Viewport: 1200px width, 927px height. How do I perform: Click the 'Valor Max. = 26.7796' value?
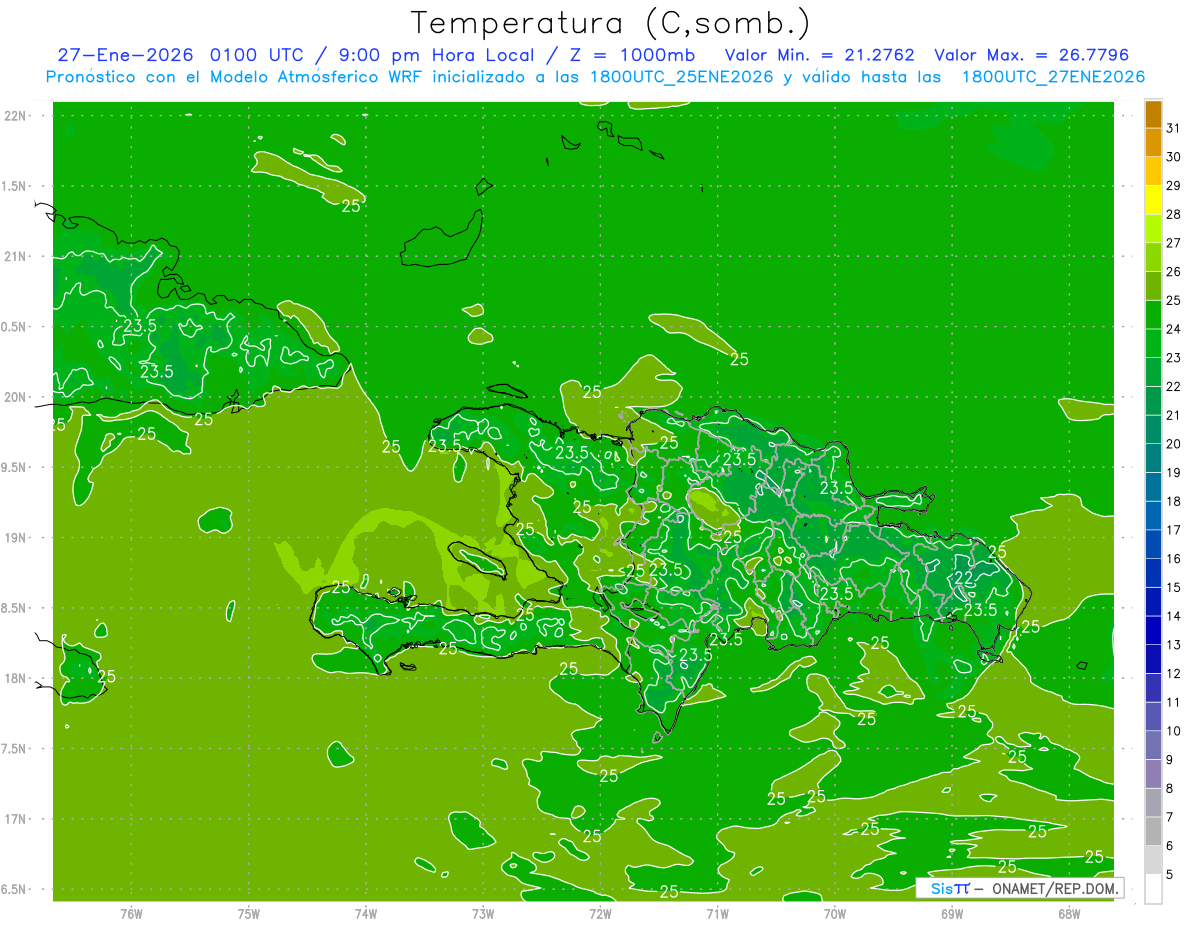click(1031, 55)
